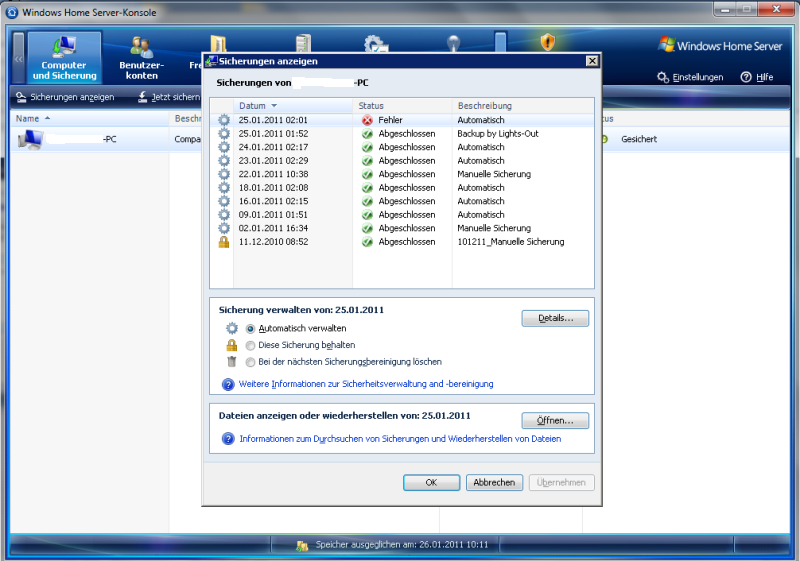The height and width of the screenshot is (561, 800).
Task: Select the computer icon in the list
Action: pyautogui.click(x=30, y=139)
